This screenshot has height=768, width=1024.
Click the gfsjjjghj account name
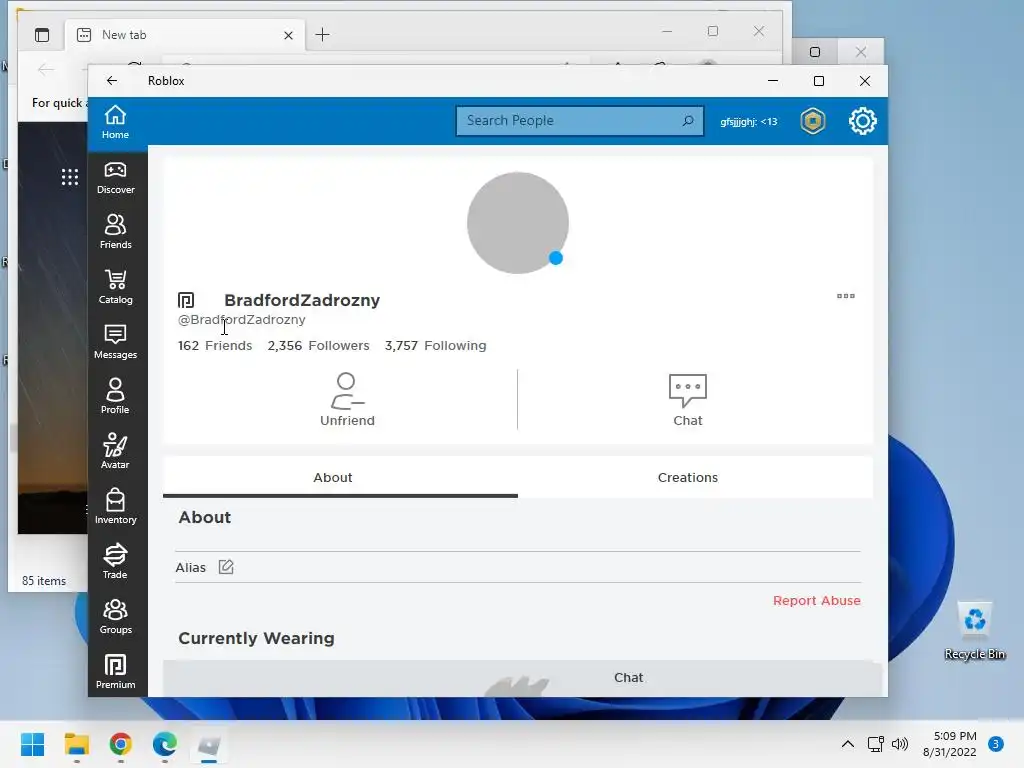(748, 121)
